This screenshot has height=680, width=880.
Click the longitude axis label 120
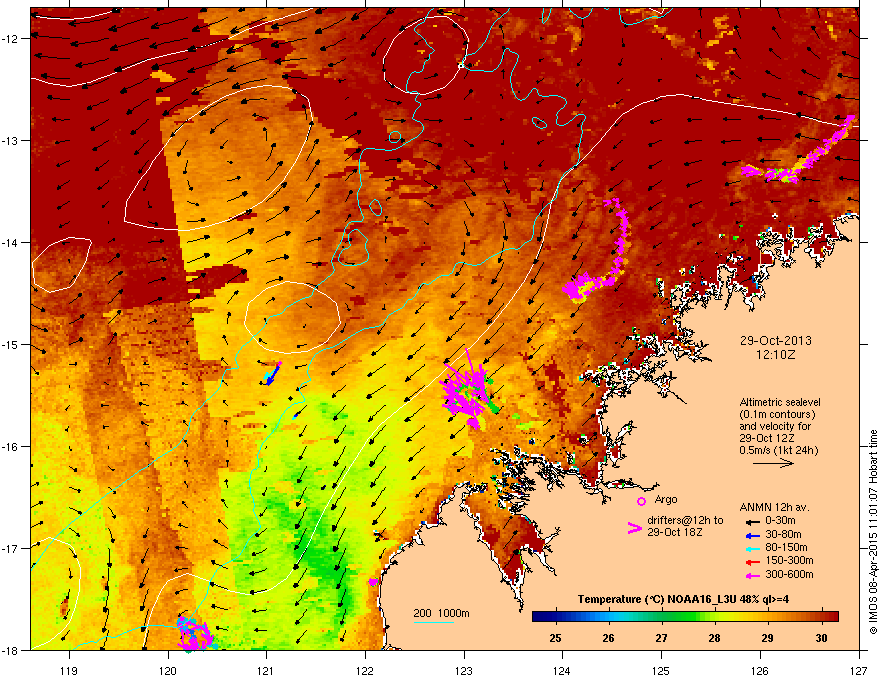168,671
